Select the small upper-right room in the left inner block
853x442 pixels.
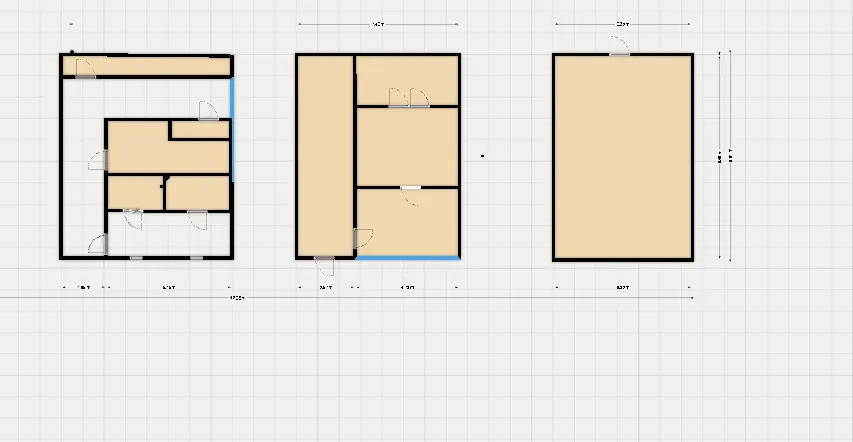tap(200, 130)
